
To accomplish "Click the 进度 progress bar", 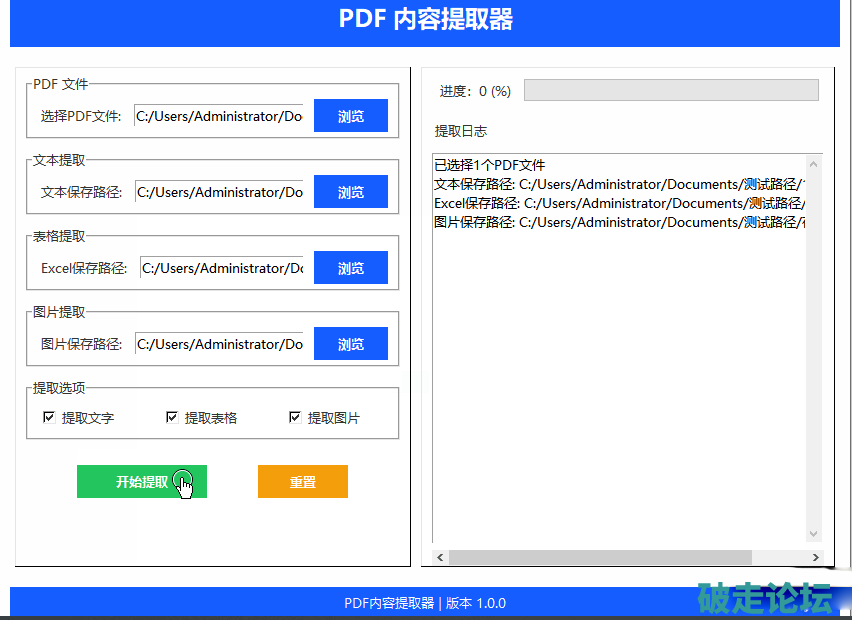I will [670, 91].
